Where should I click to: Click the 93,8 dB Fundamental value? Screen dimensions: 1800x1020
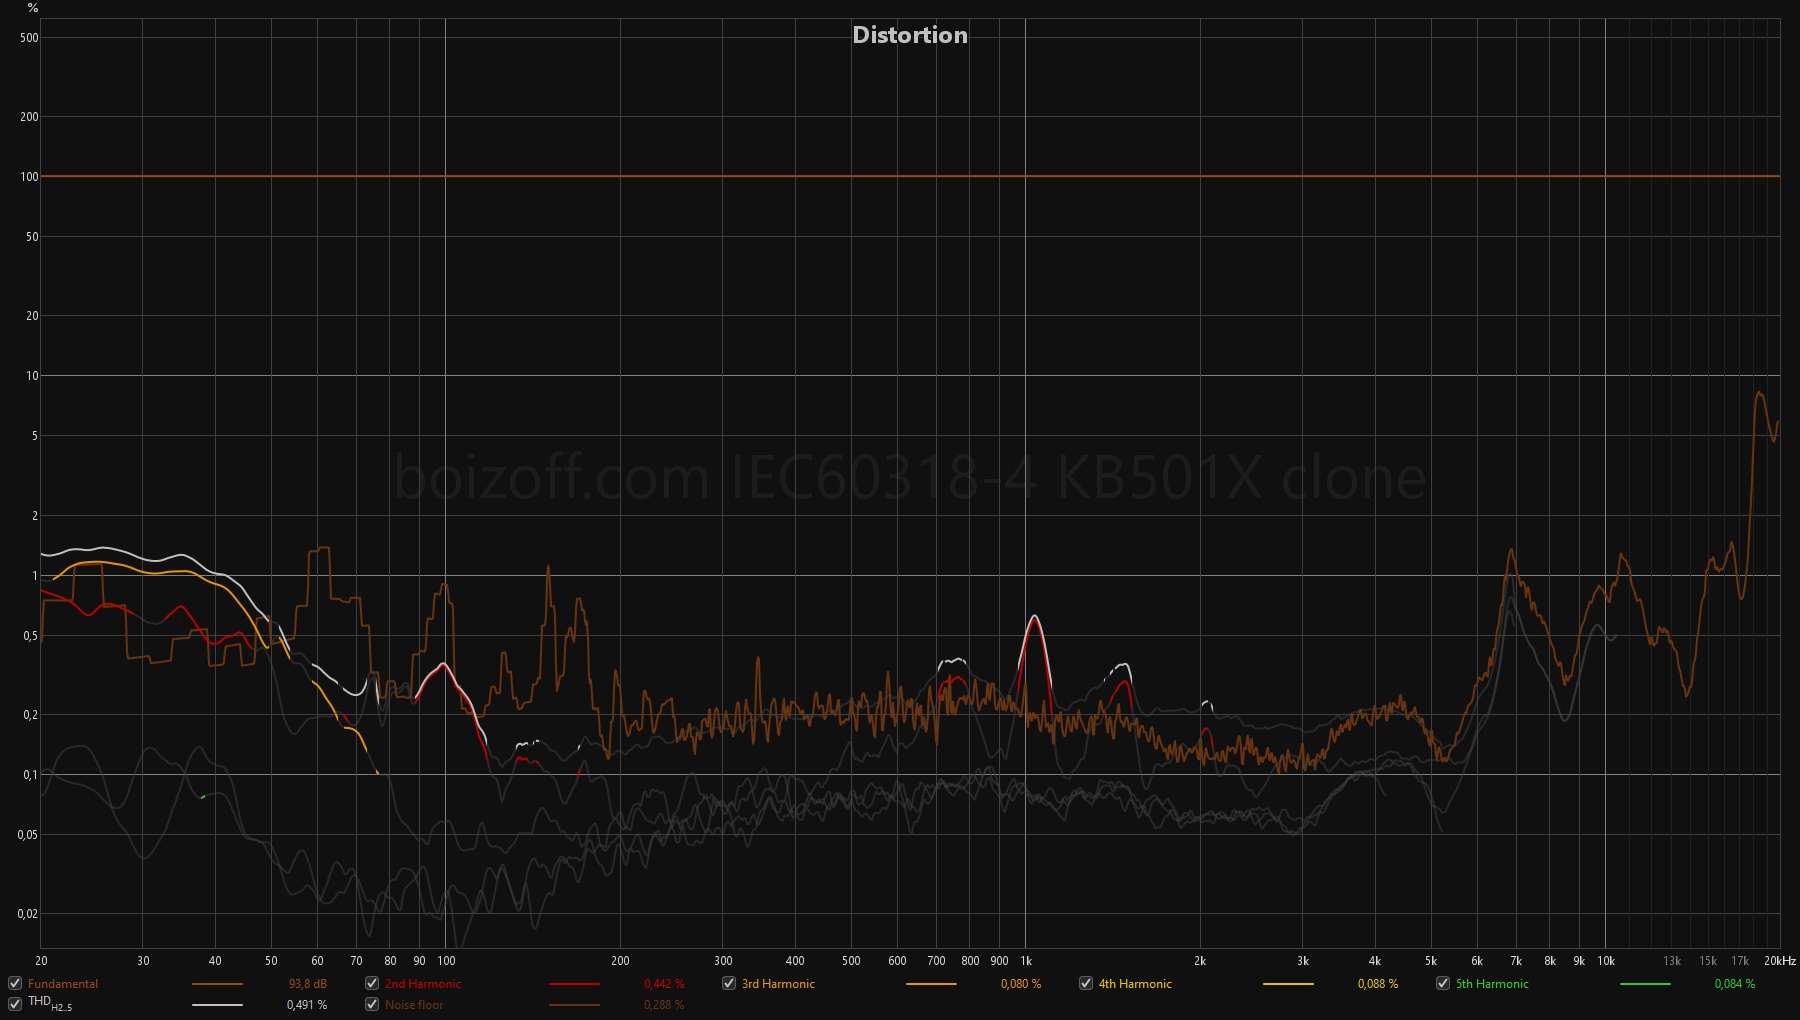coord(308,983)
